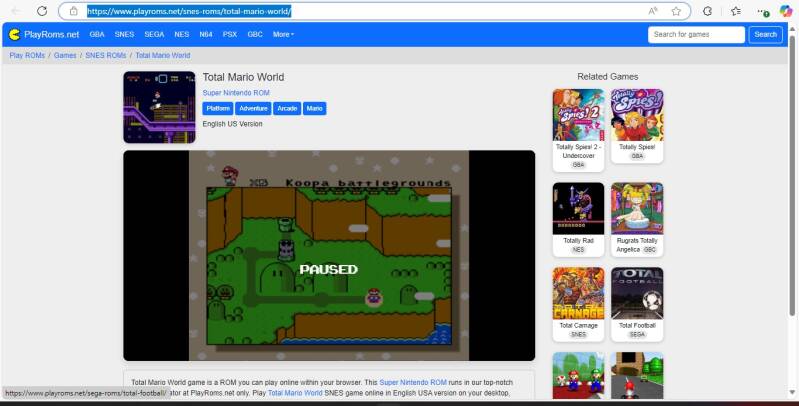The image size is (799, 406).
Task: Select the page URL in the address bar
Action: pyautogui.click(x=189, y=11)
